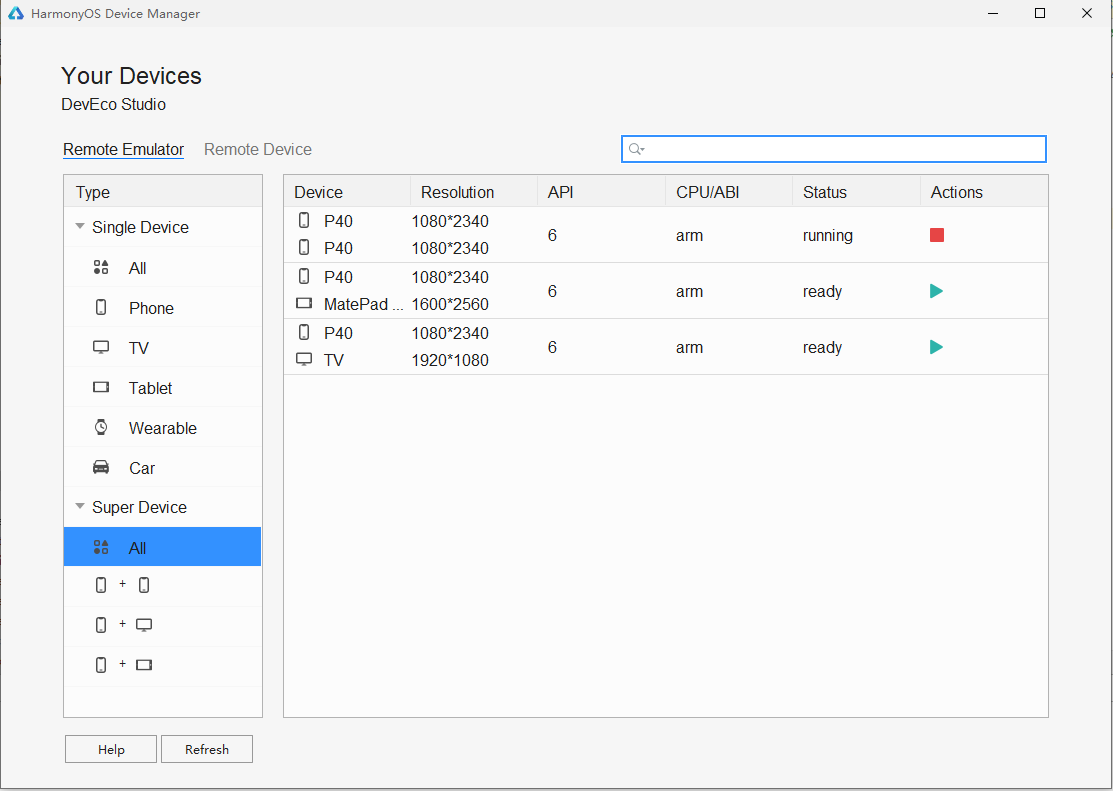Select the Car device type icon
The width and height of the screenshot is (1113, 791).
pyautogui.click(x=101, y=467)
